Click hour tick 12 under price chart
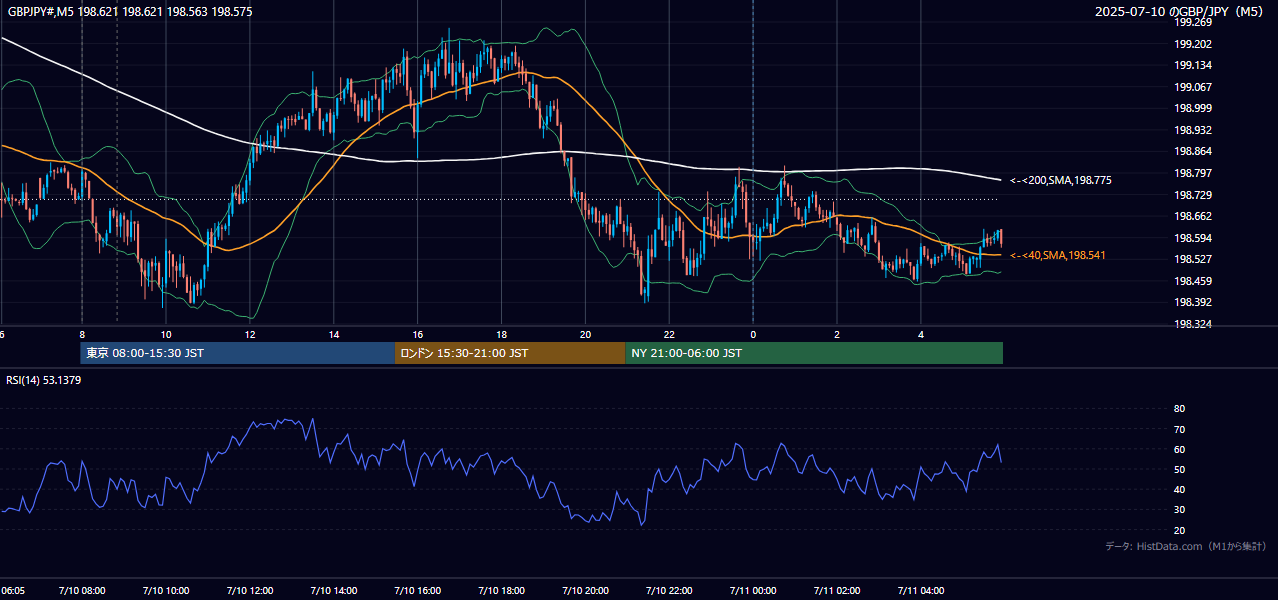This screenshot has height=600, width=1278. pyautogui.click(x=250, y=334)
